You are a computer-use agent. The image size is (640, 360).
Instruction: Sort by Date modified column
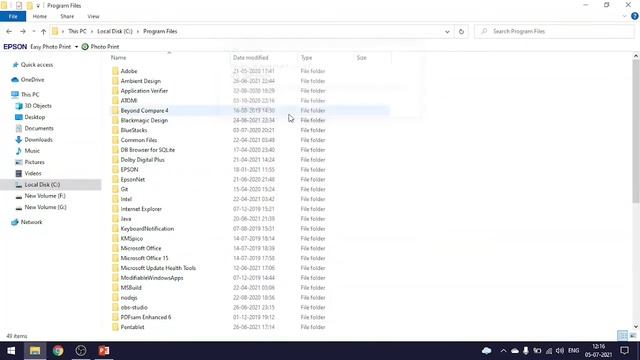click(x=251, y=58)
